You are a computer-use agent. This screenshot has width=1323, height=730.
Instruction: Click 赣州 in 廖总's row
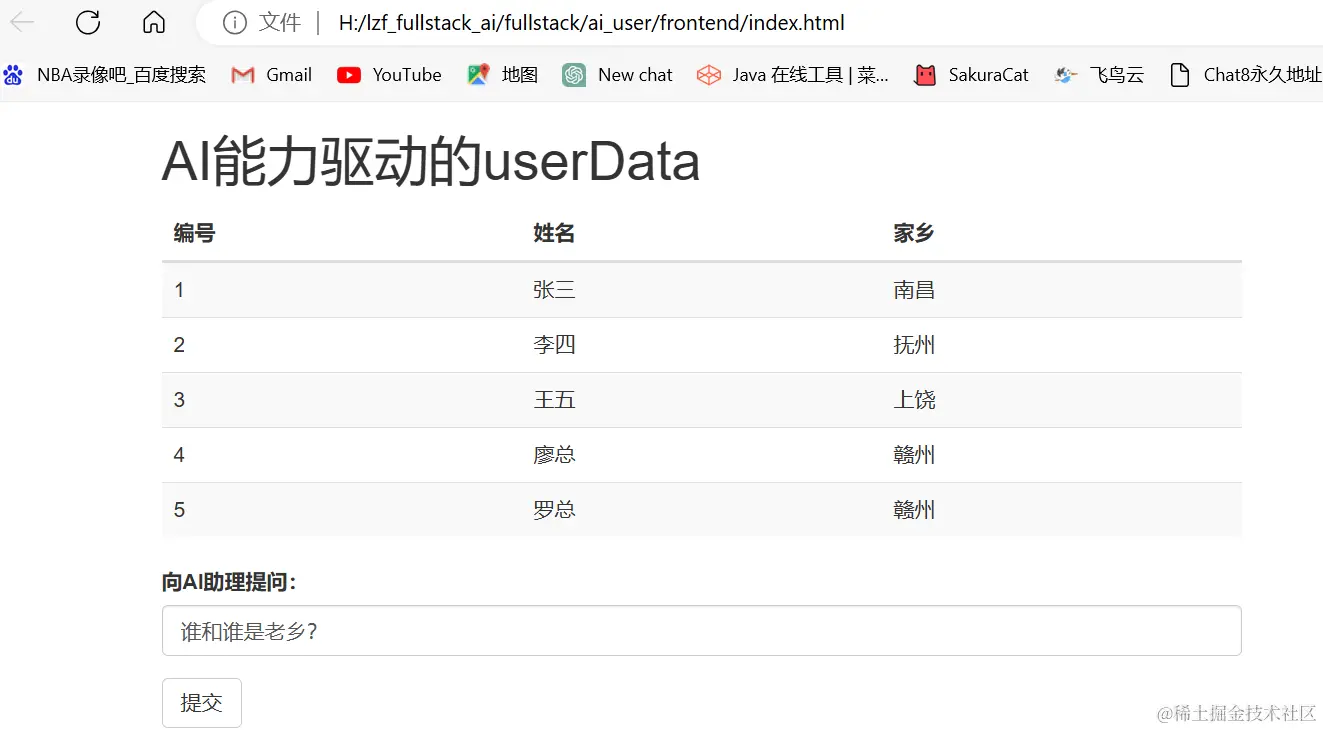914,455
